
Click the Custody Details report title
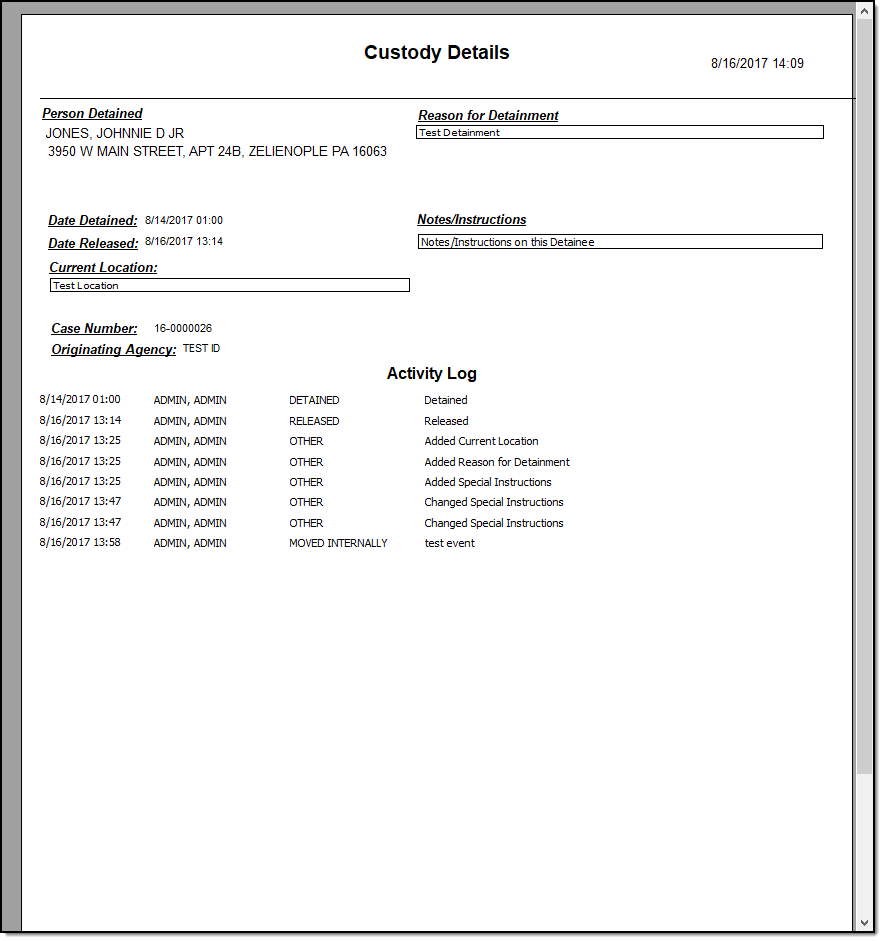(436, 53)
